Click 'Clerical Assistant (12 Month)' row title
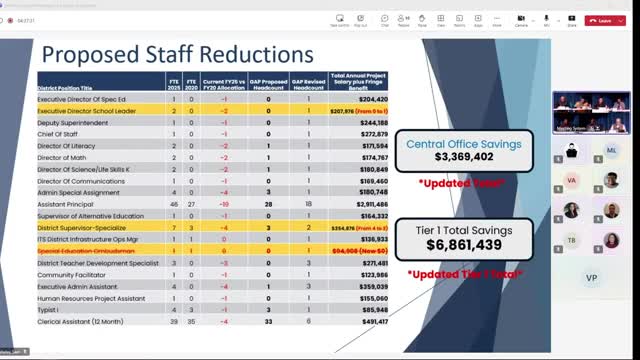This screenshot has height=360, width=640. (80, 322)
